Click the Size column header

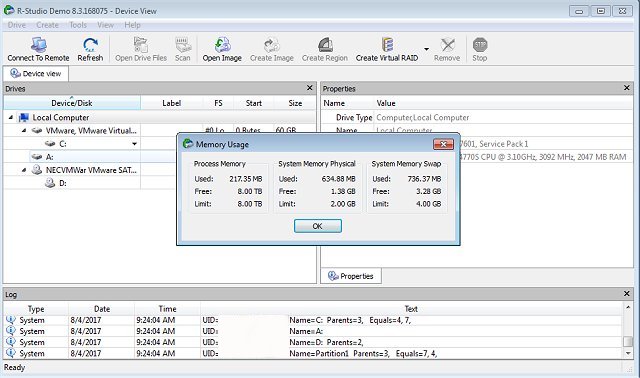tap(295, 103)
